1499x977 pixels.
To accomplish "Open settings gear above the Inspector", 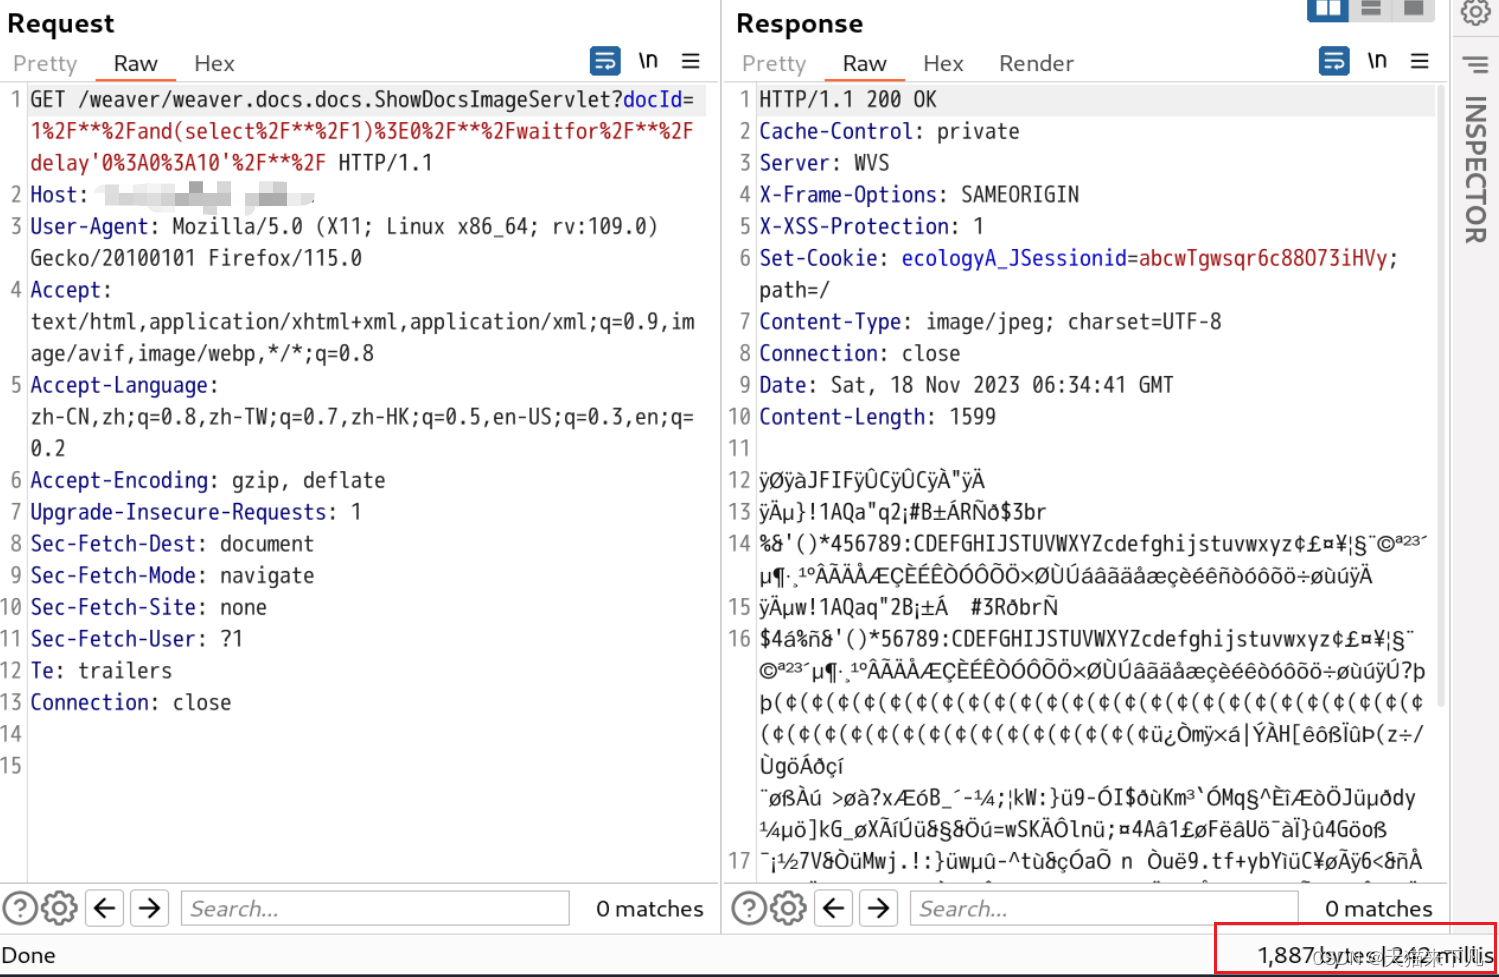I will [1476, 12].
